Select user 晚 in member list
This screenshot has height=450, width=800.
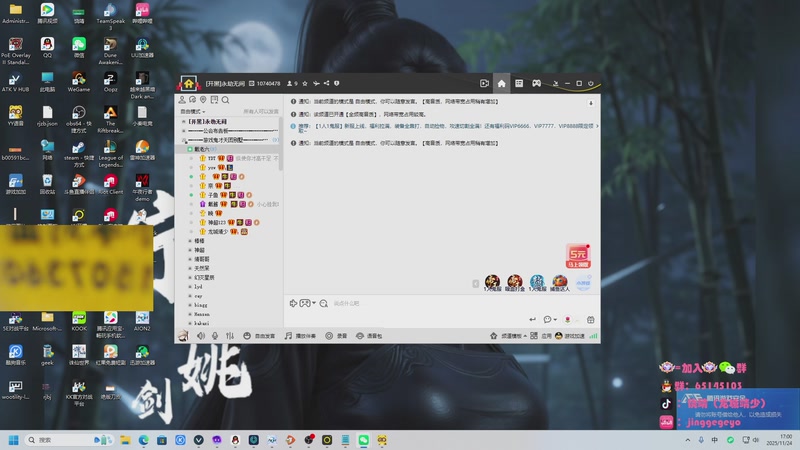210,213
